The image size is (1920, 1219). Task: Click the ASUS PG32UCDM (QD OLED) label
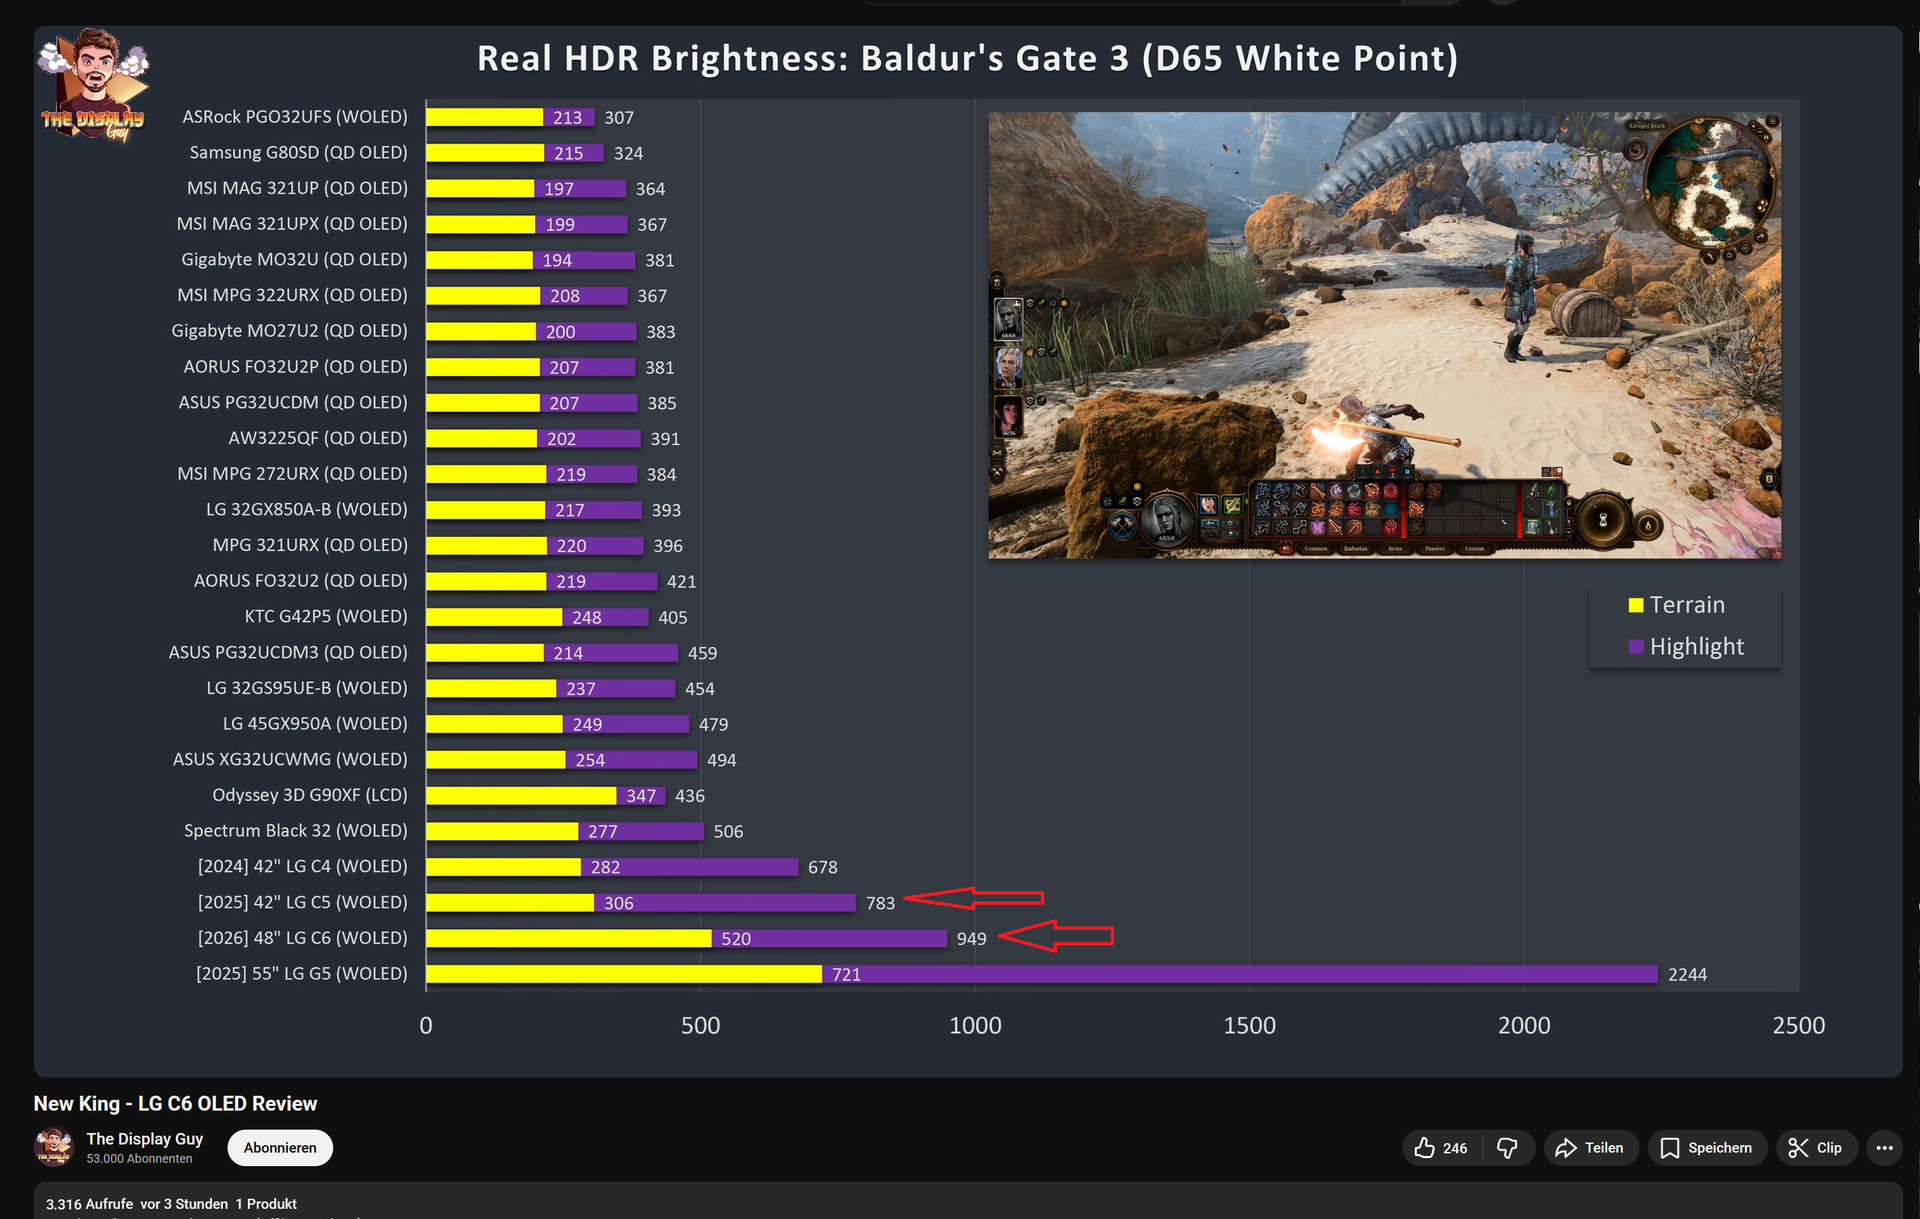point(293,402)
